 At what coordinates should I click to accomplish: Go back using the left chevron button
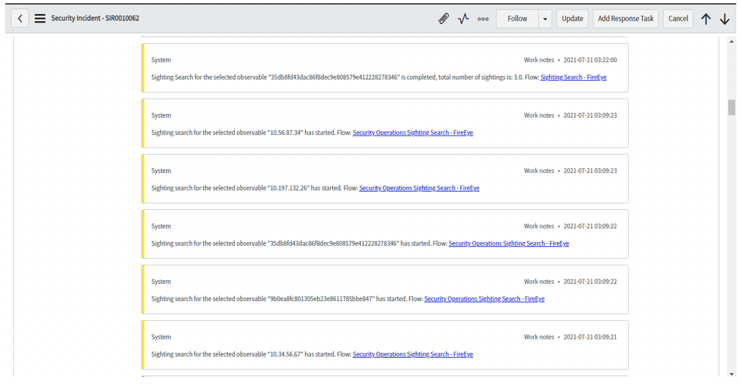[x=20, y=18]
